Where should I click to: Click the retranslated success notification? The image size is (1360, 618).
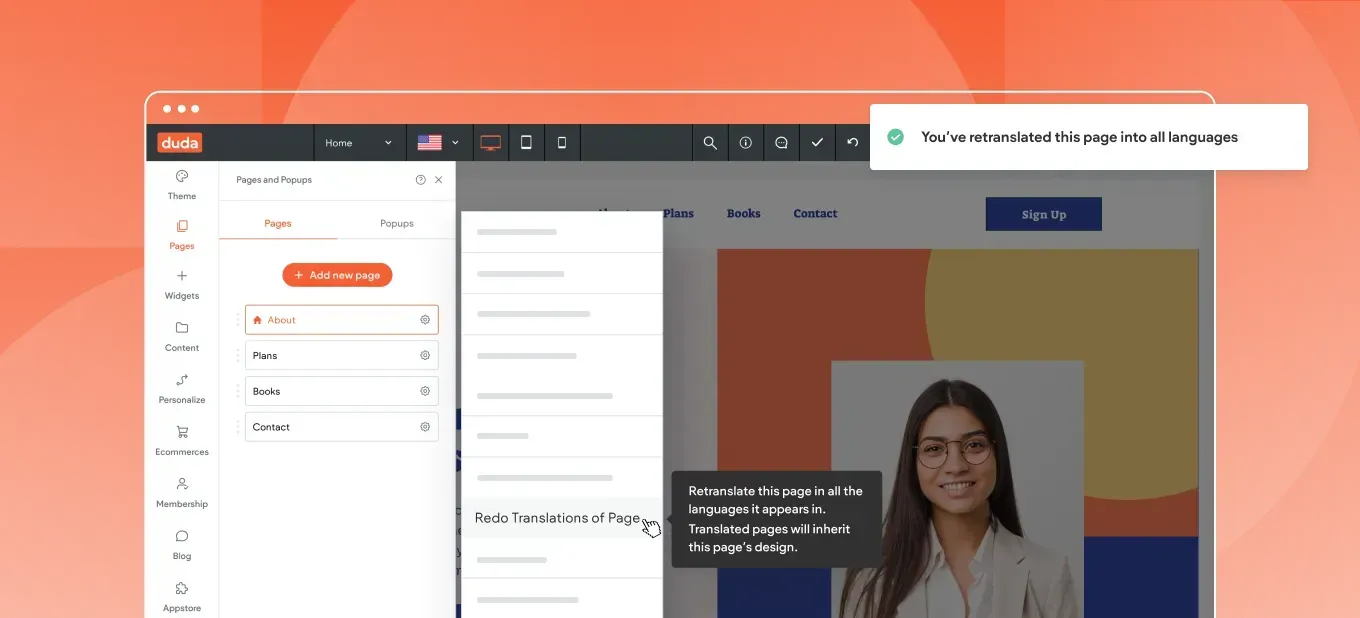click(x=1088, y=137)
